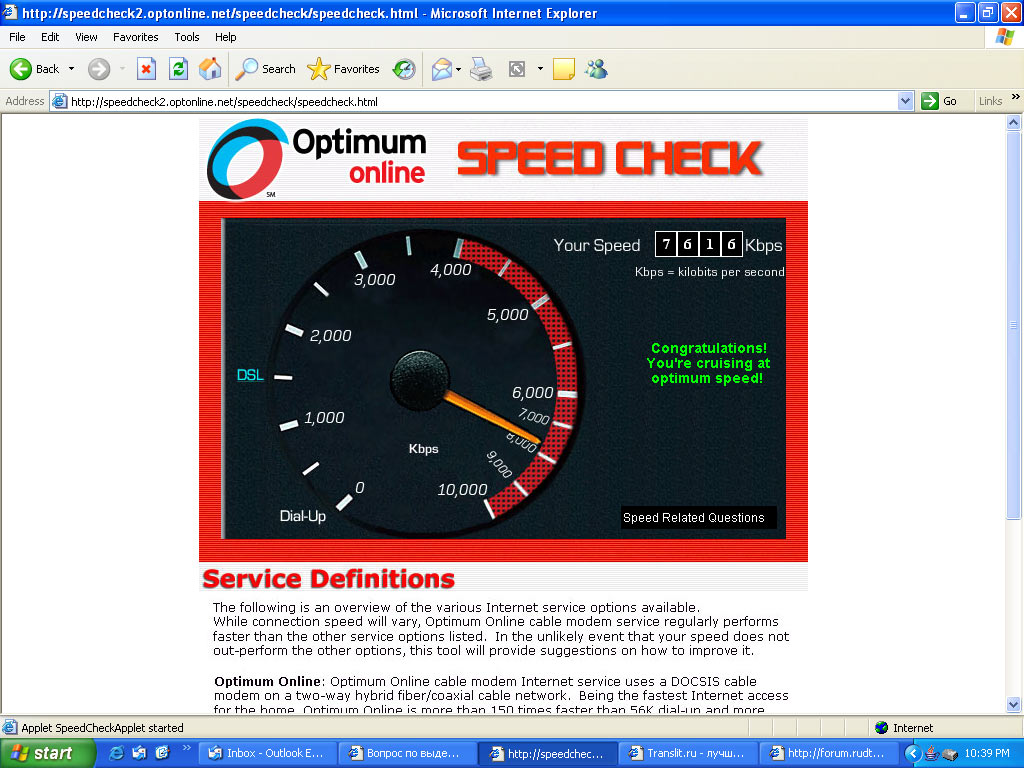This screenshot has width=1024, height=768.
Task: Open the Favorites menu in the menu bar
Action: [x=135, y=37]
